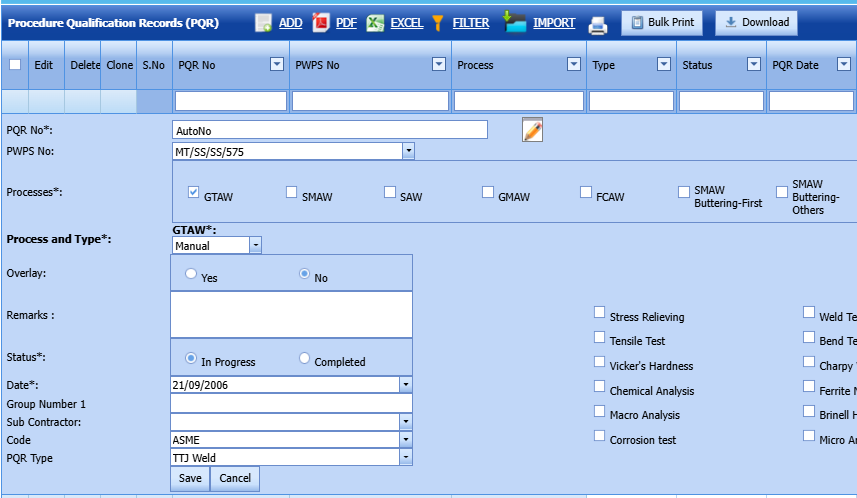Click the Edit column header
Image resolution: width=857 pixels, height=498 pixels.
coord(44,65)
